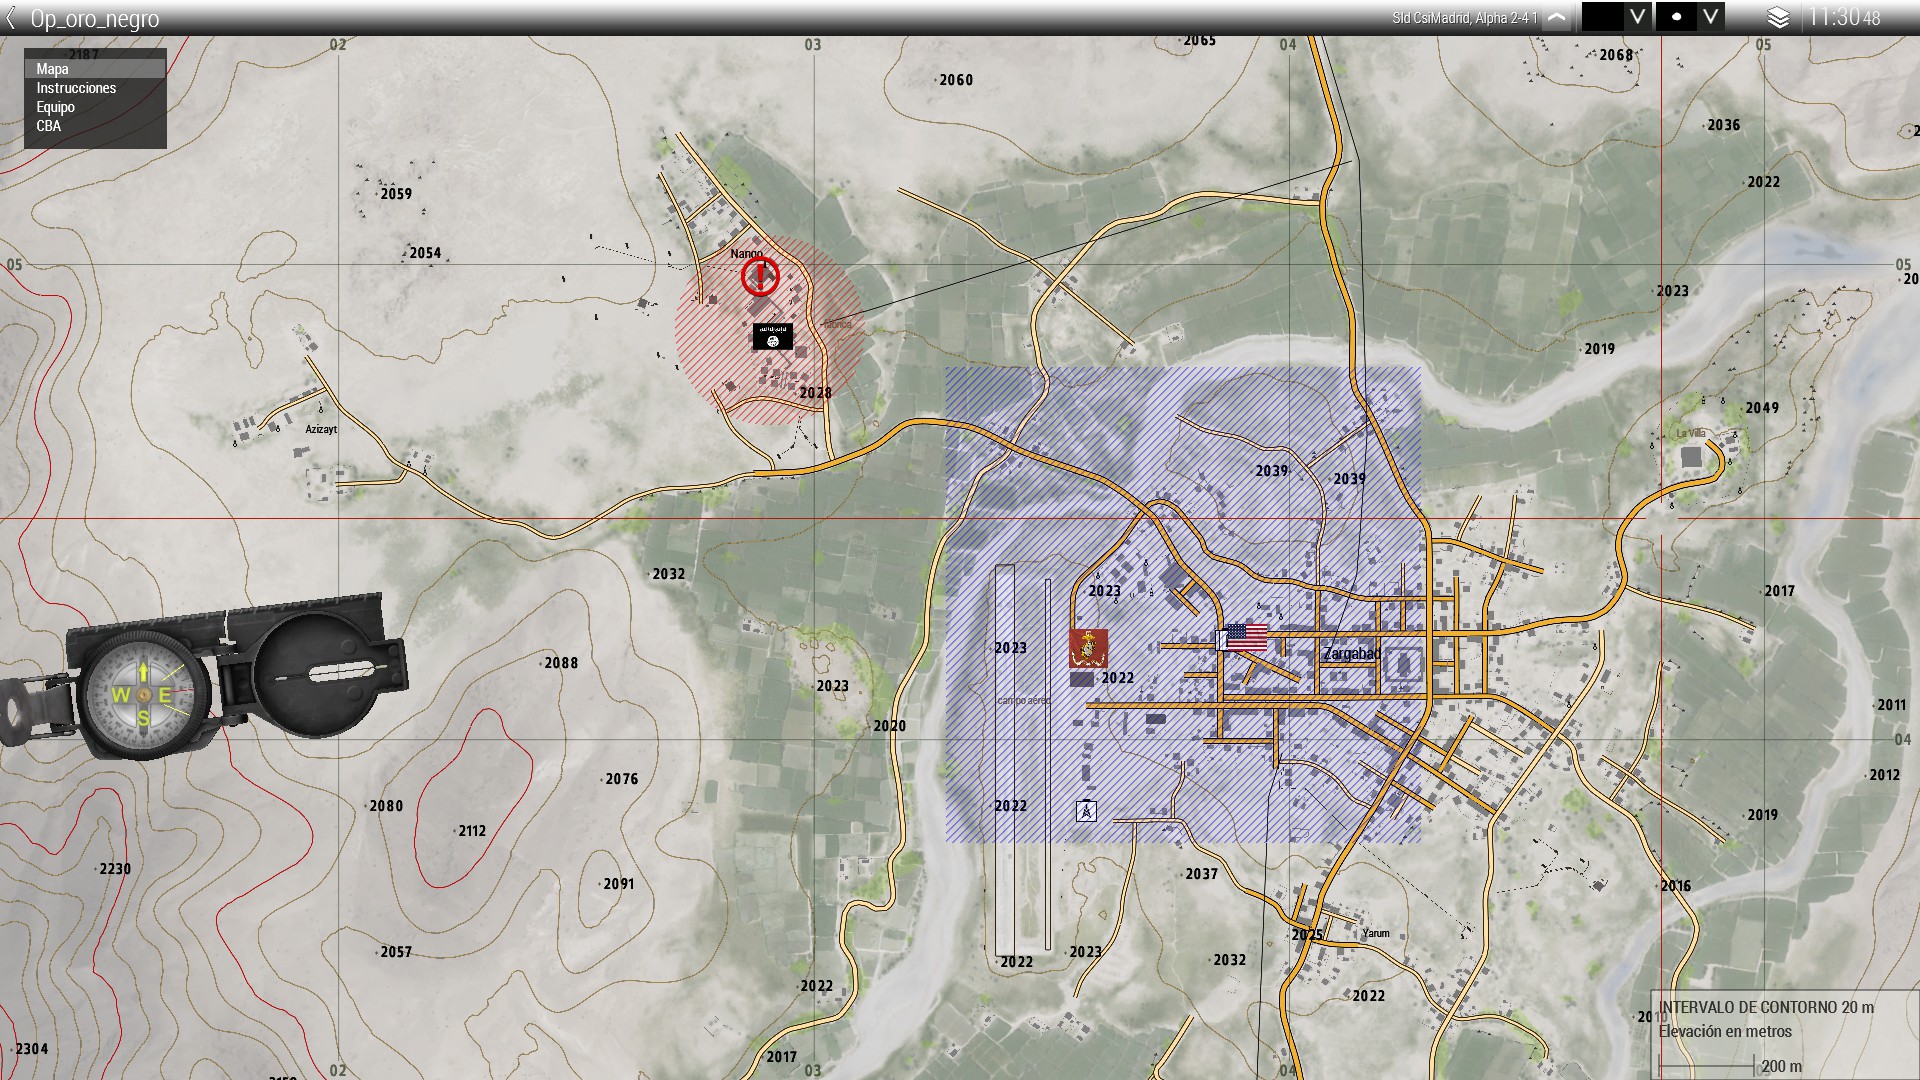Click the 2088 elevation label
Image resolution: width=1920 pixels, height=1080 pixels.
(561, 663)
